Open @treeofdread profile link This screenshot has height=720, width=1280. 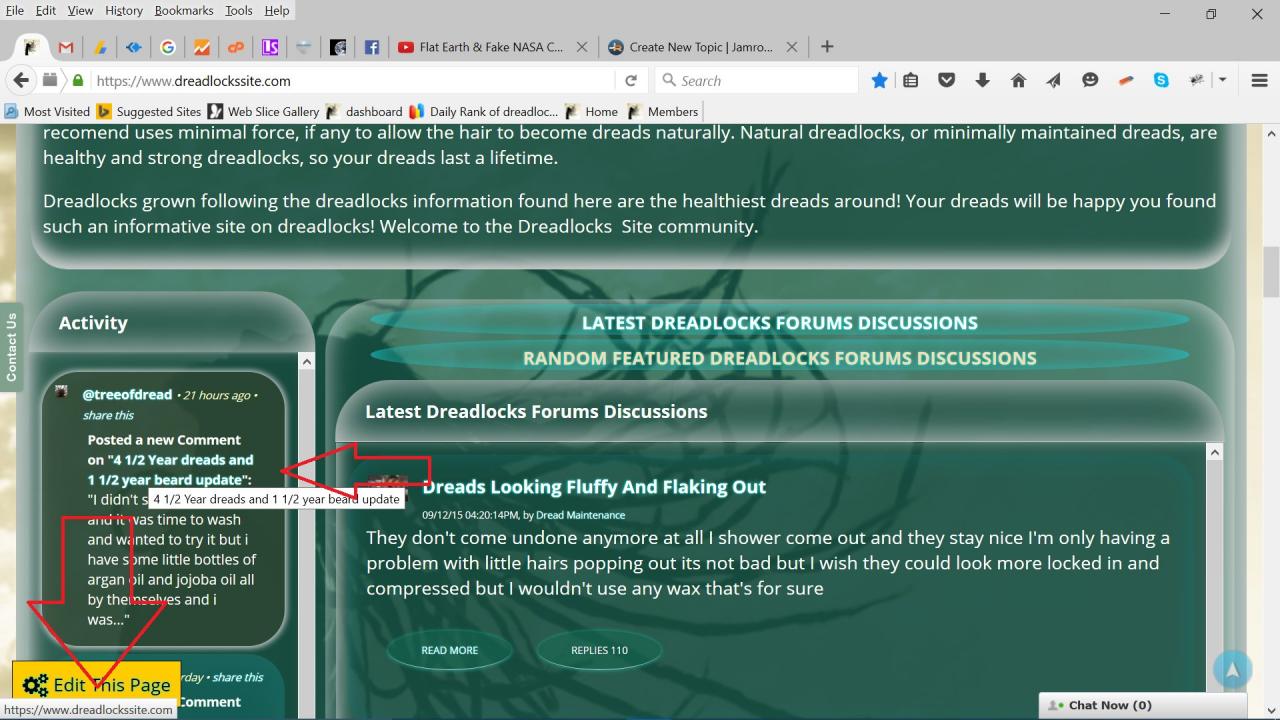point(127,395)
